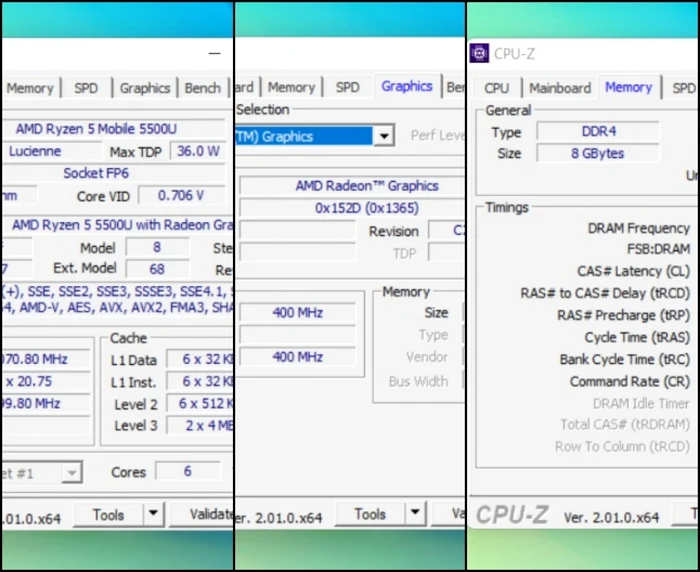Click the empty TDP field in the Graphics window
Viewport: 700px width, 572px height.
click(446, 253)
